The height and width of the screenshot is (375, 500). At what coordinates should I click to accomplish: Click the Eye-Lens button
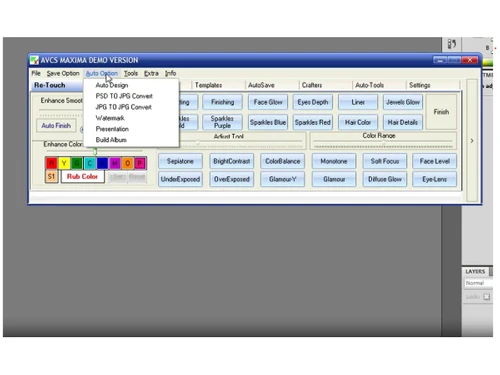tap(435, 179)
